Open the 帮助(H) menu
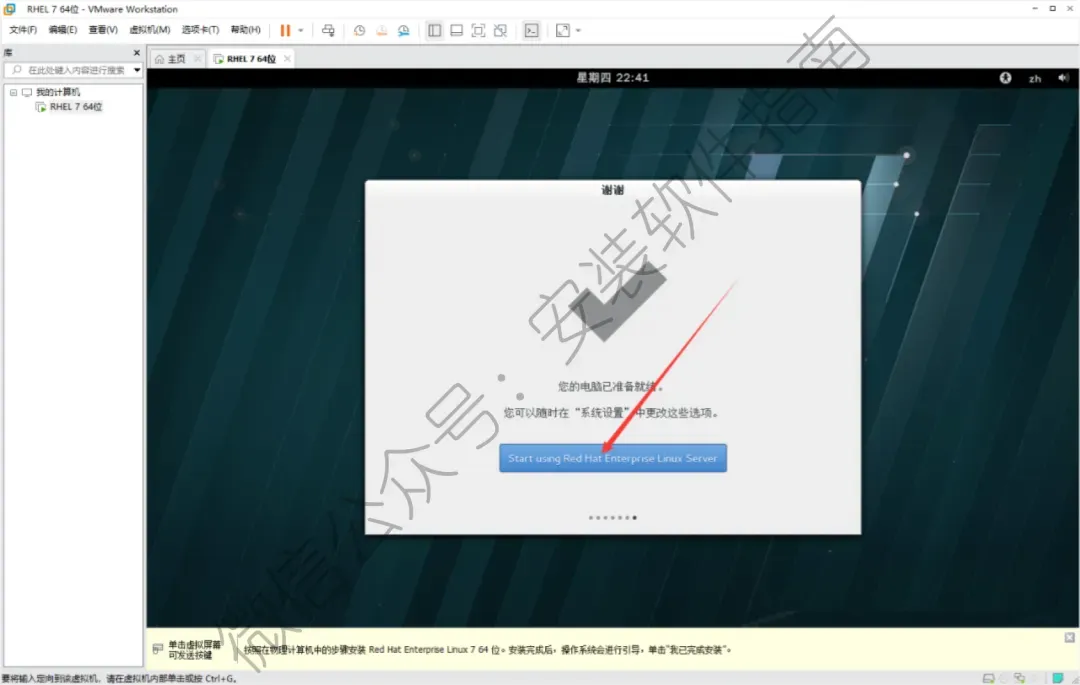The height and width of the screenshot is (685, 1080). pyautogui.click(x=245, y=30)
